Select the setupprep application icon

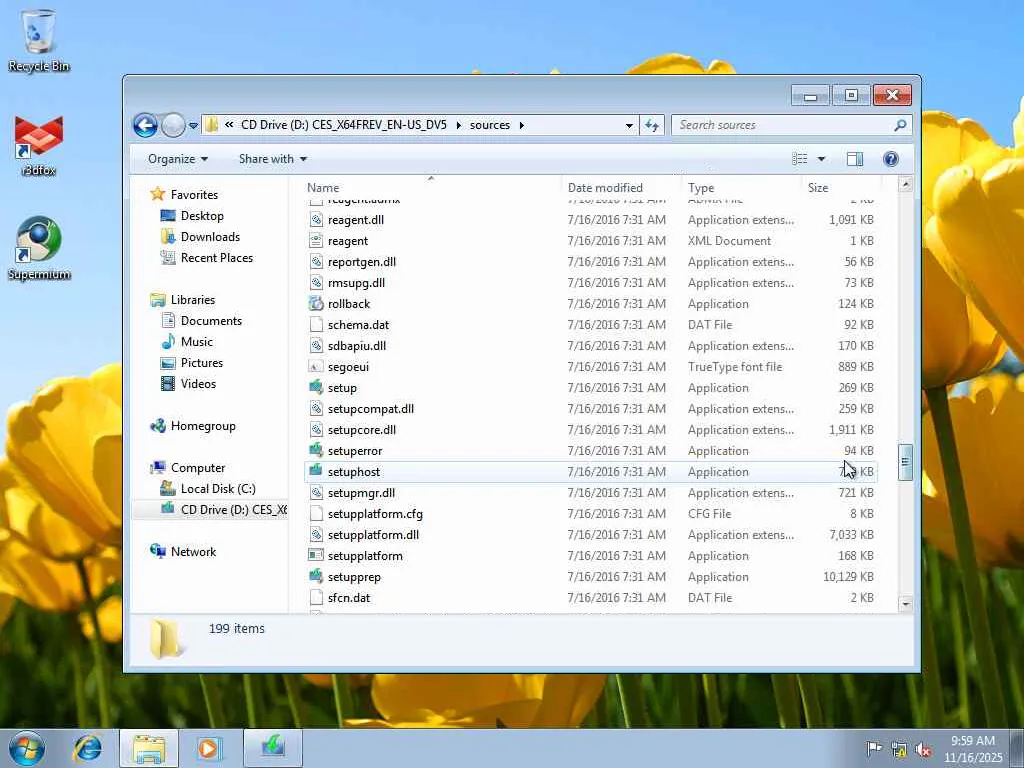pos(316,577)
